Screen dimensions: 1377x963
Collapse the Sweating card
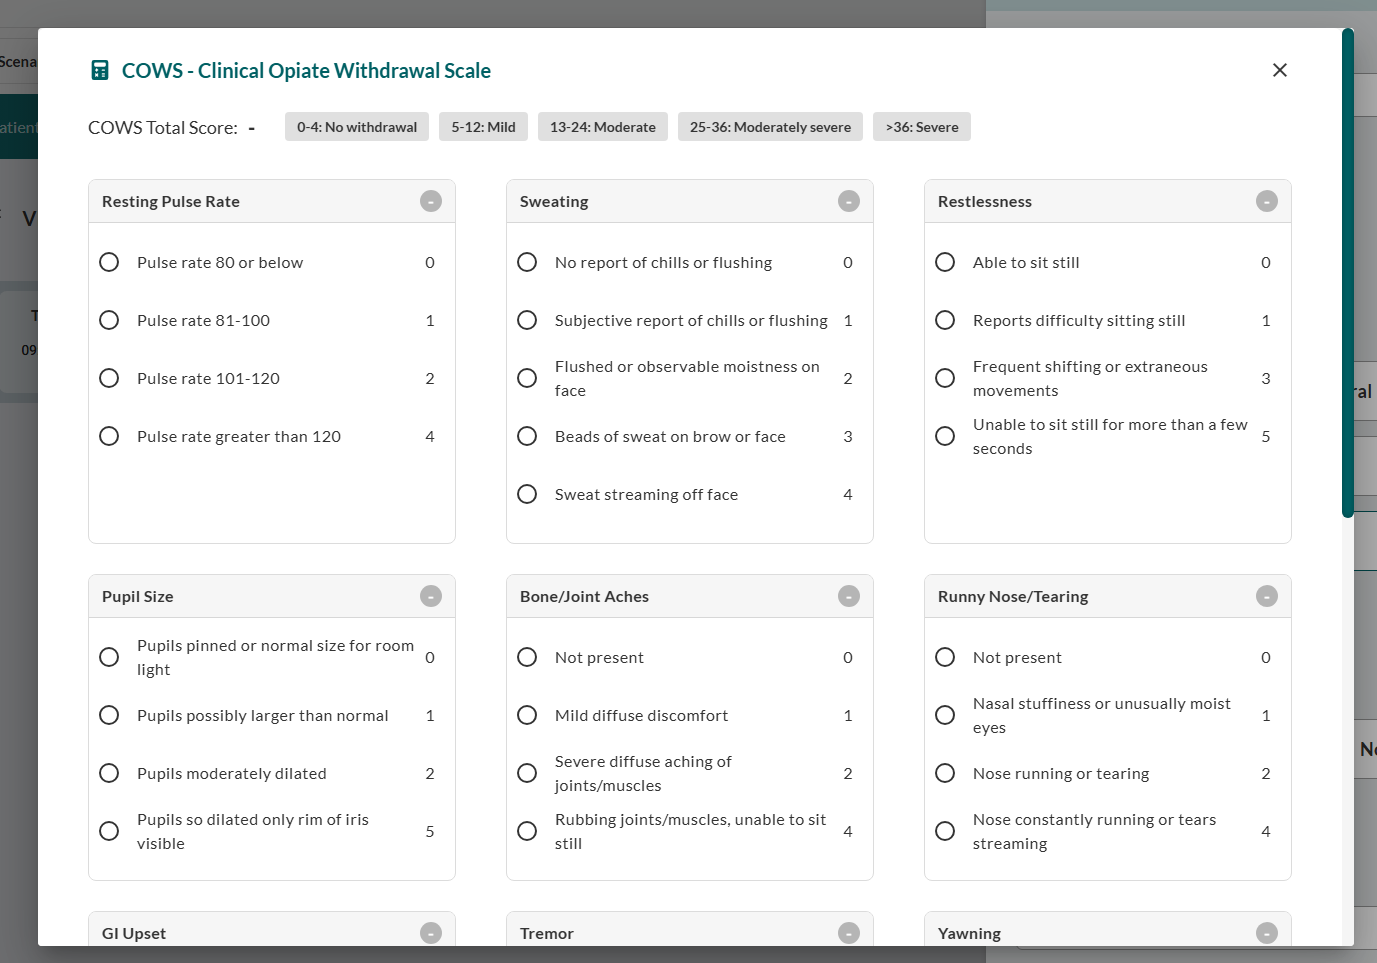[x=849, y=201]
